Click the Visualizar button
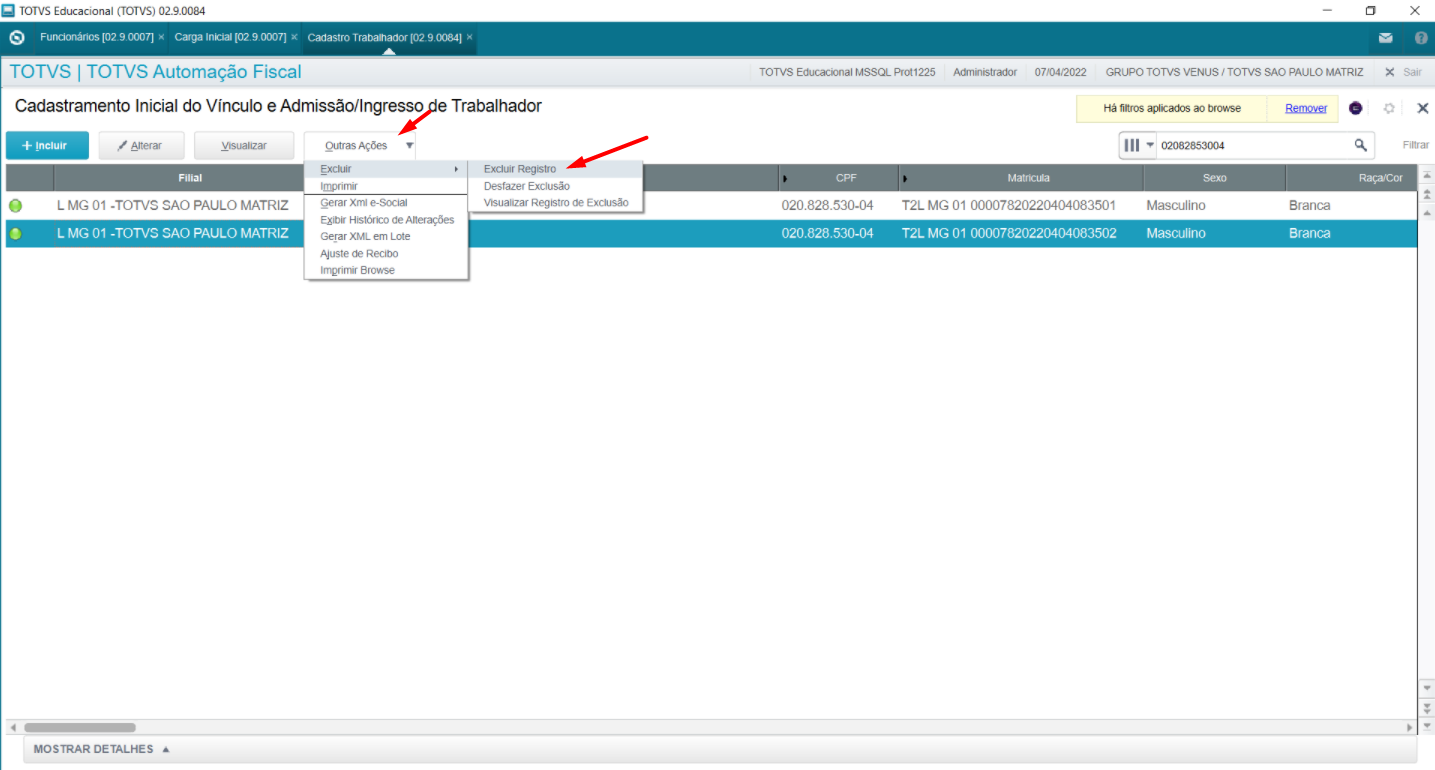 click(244, 146)
